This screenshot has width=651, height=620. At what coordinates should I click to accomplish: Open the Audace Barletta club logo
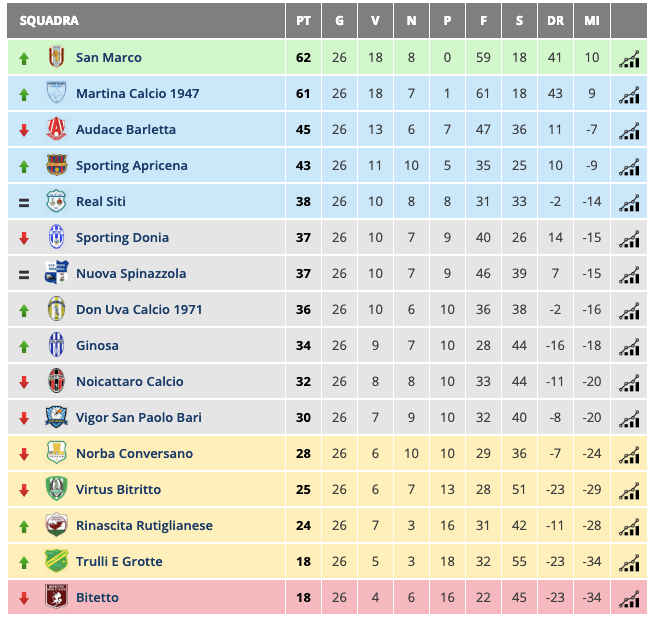pos(56,130)
